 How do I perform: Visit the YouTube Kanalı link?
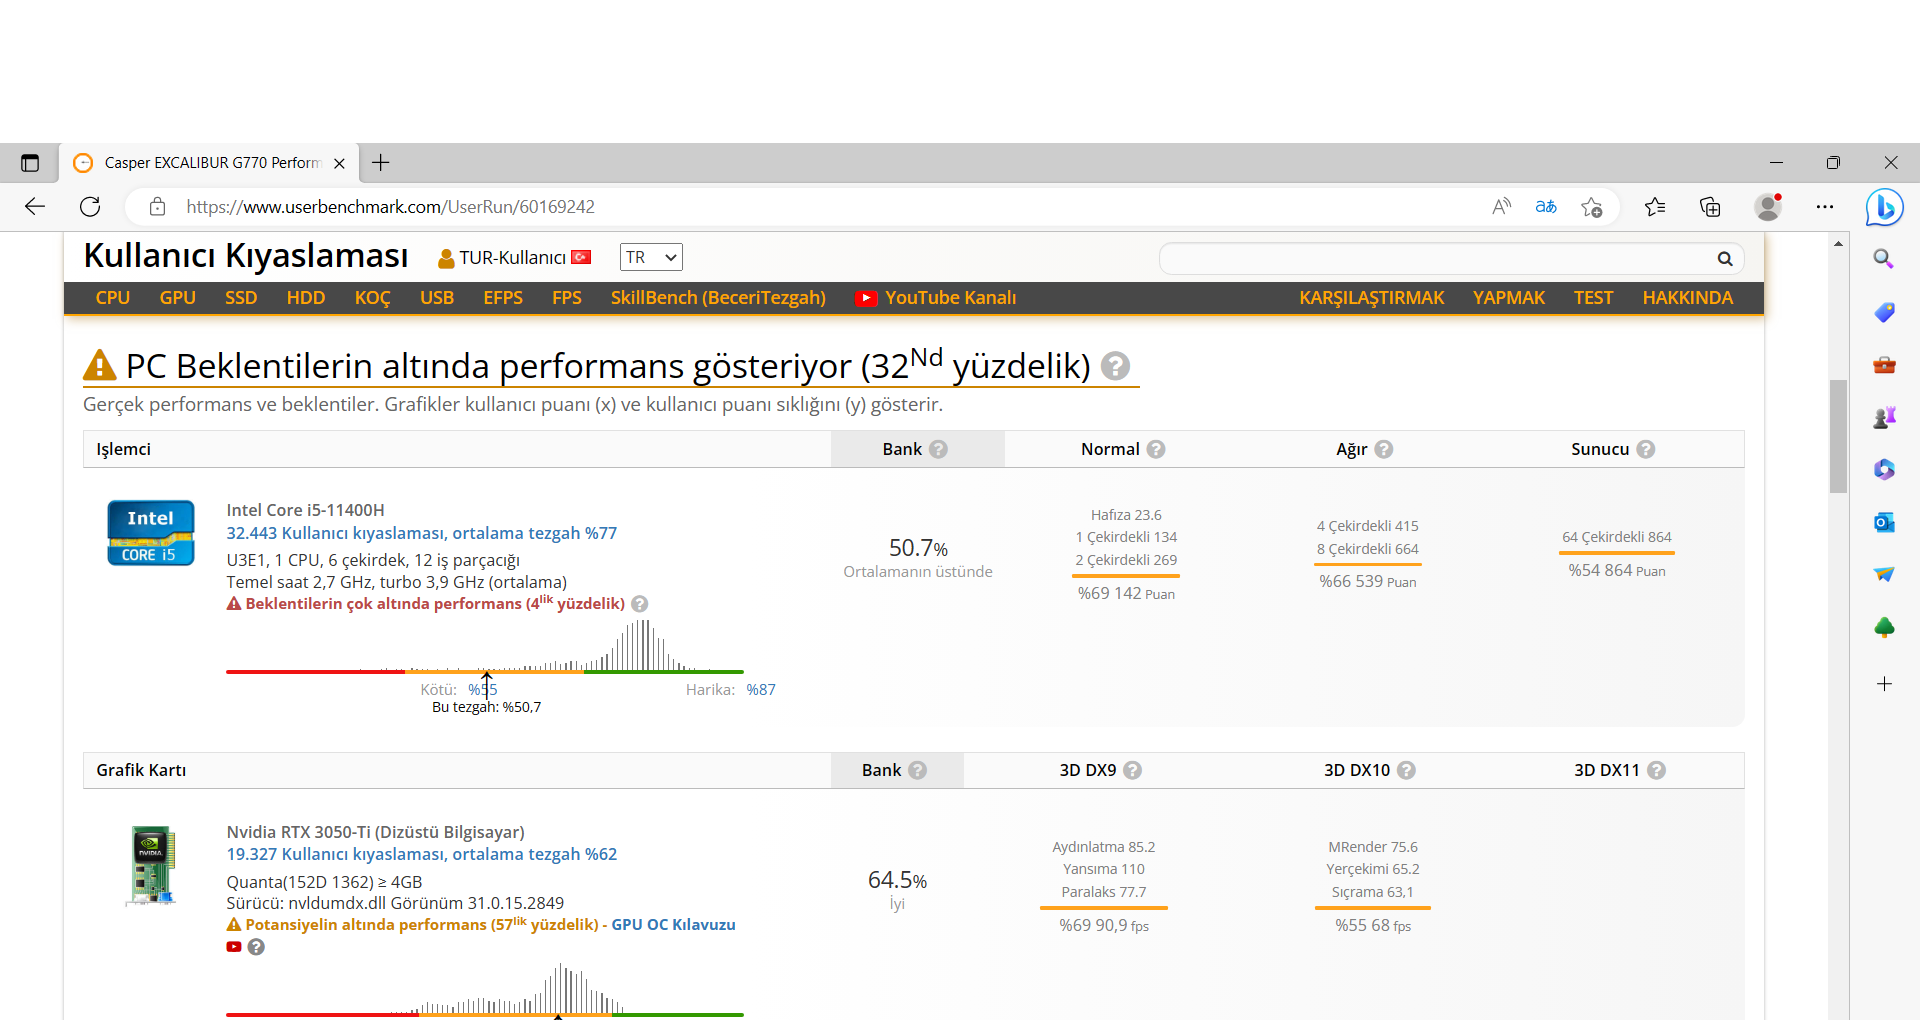(936, 298)
